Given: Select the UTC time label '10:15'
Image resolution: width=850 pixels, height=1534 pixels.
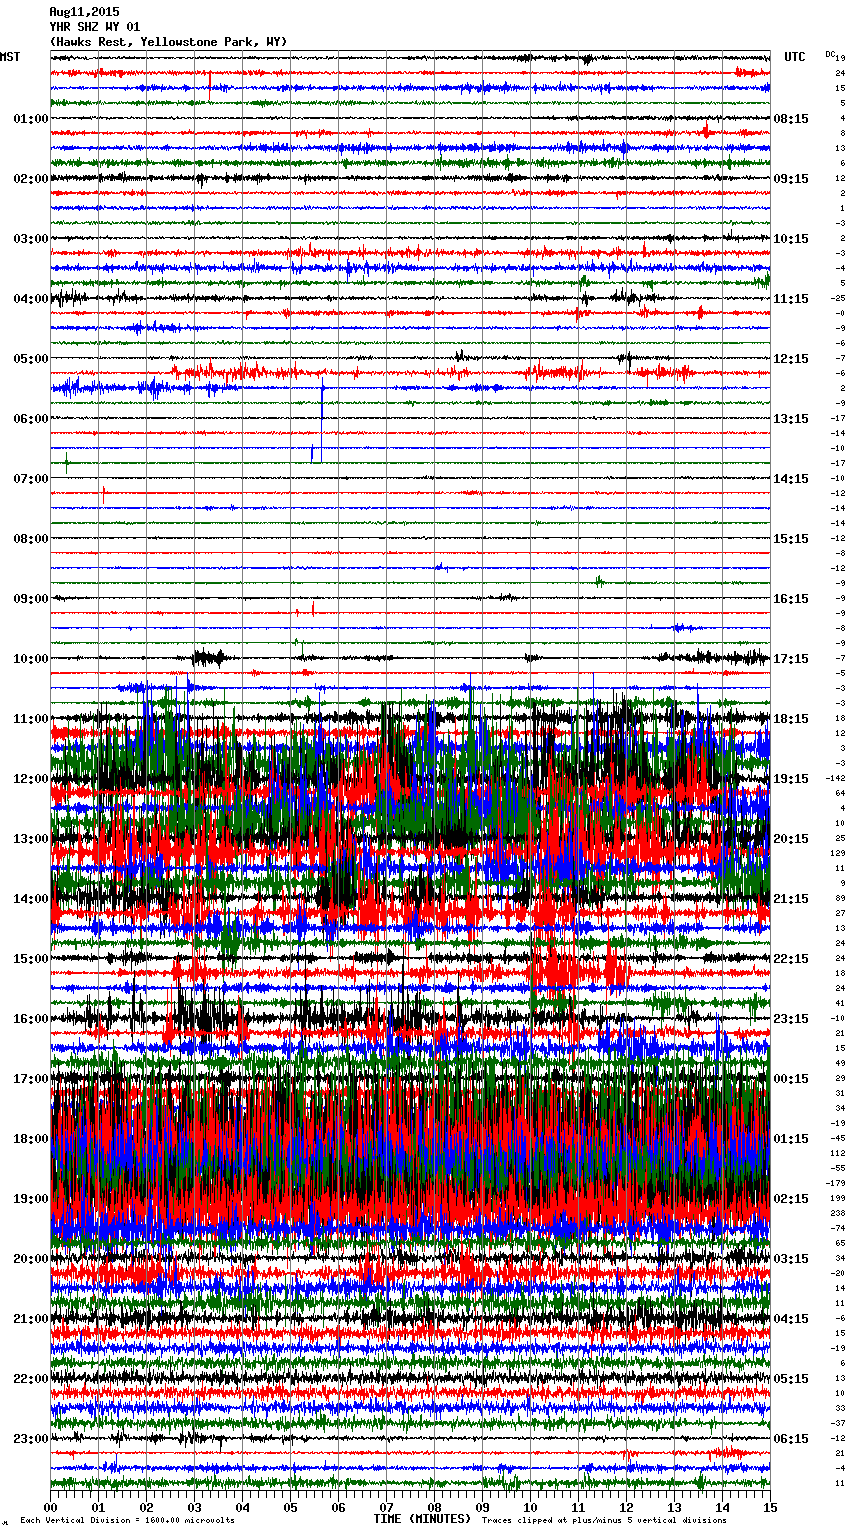Looking at the screenshot, I should [791, 239].
